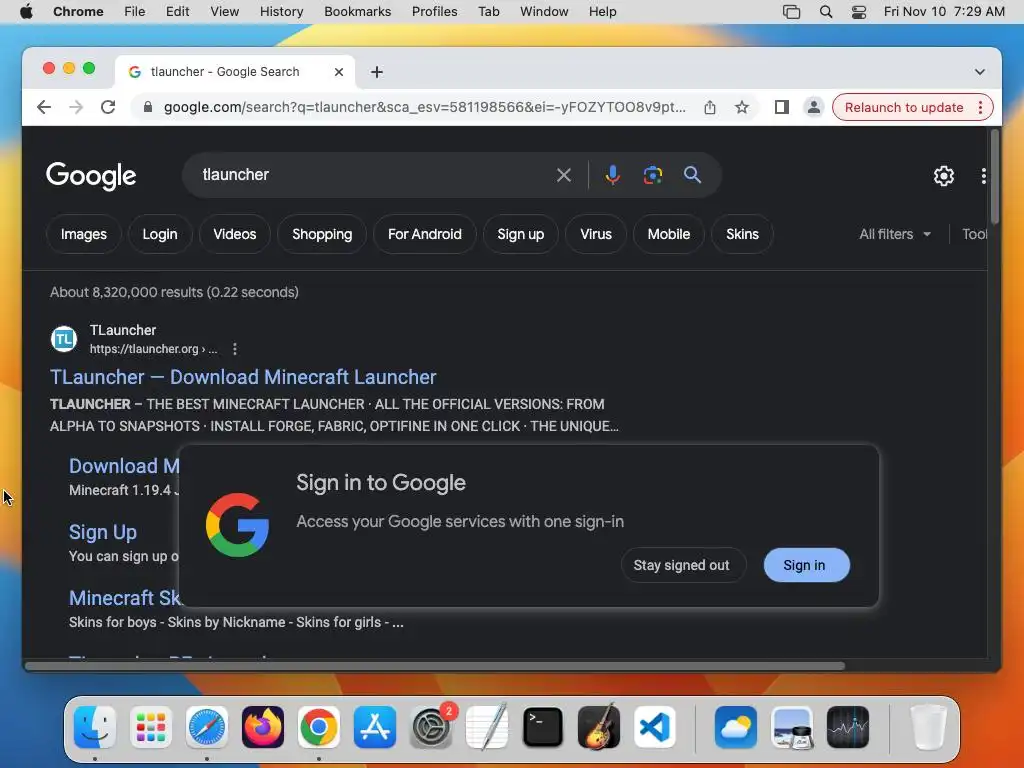Screen dimensions: 1024x768
Task: Open macOS Control Center in menu bar
Action: coord(859,12)
